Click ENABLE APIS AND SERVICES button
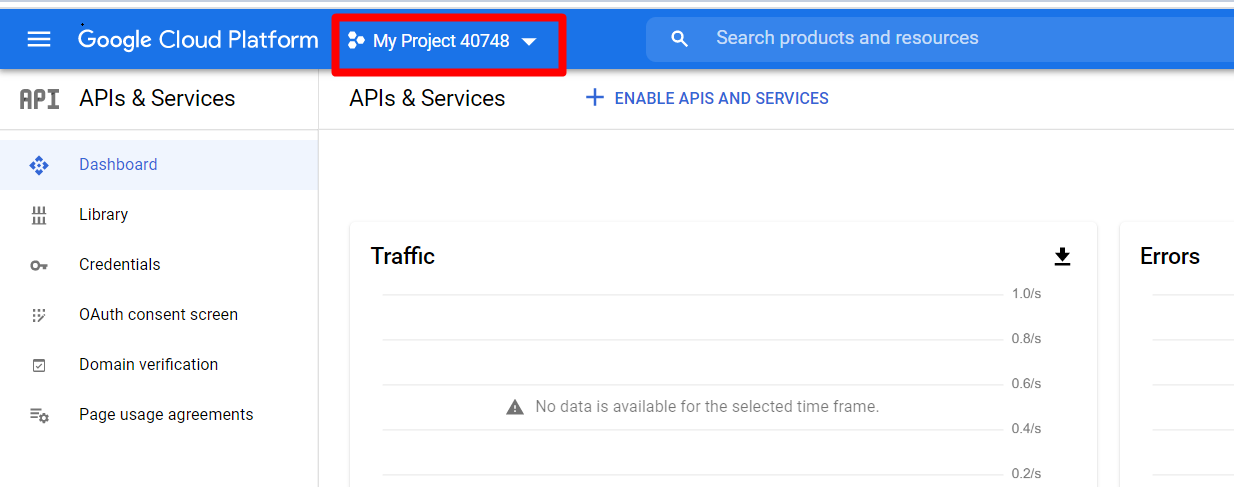The width and height of the screenshot is (1234, 487). pos(707,98)
